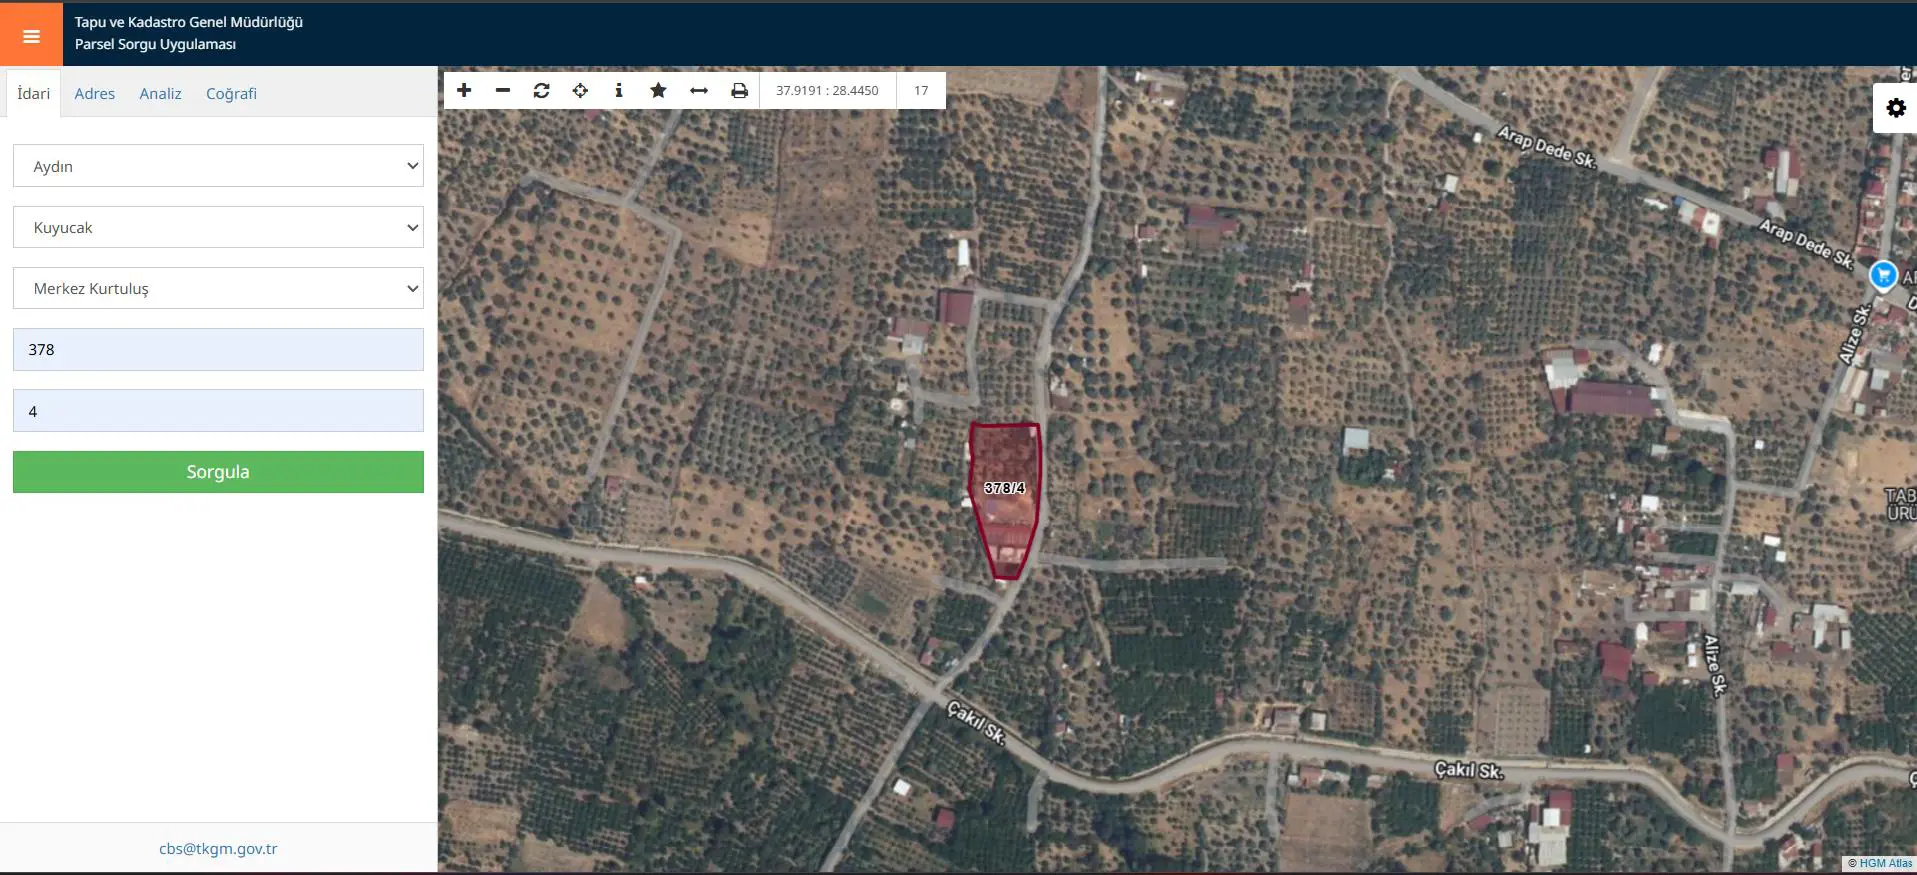Activate the crosshair locate tool

tap(580, 90)
